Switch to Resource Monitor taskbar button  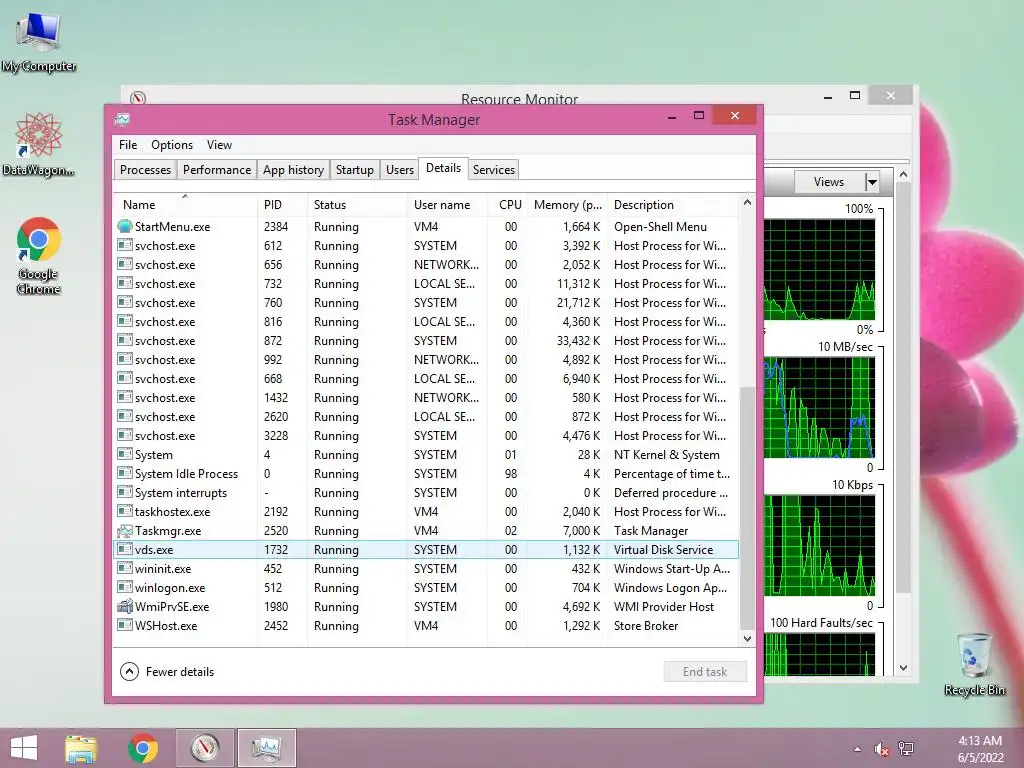tap(204, 748)
